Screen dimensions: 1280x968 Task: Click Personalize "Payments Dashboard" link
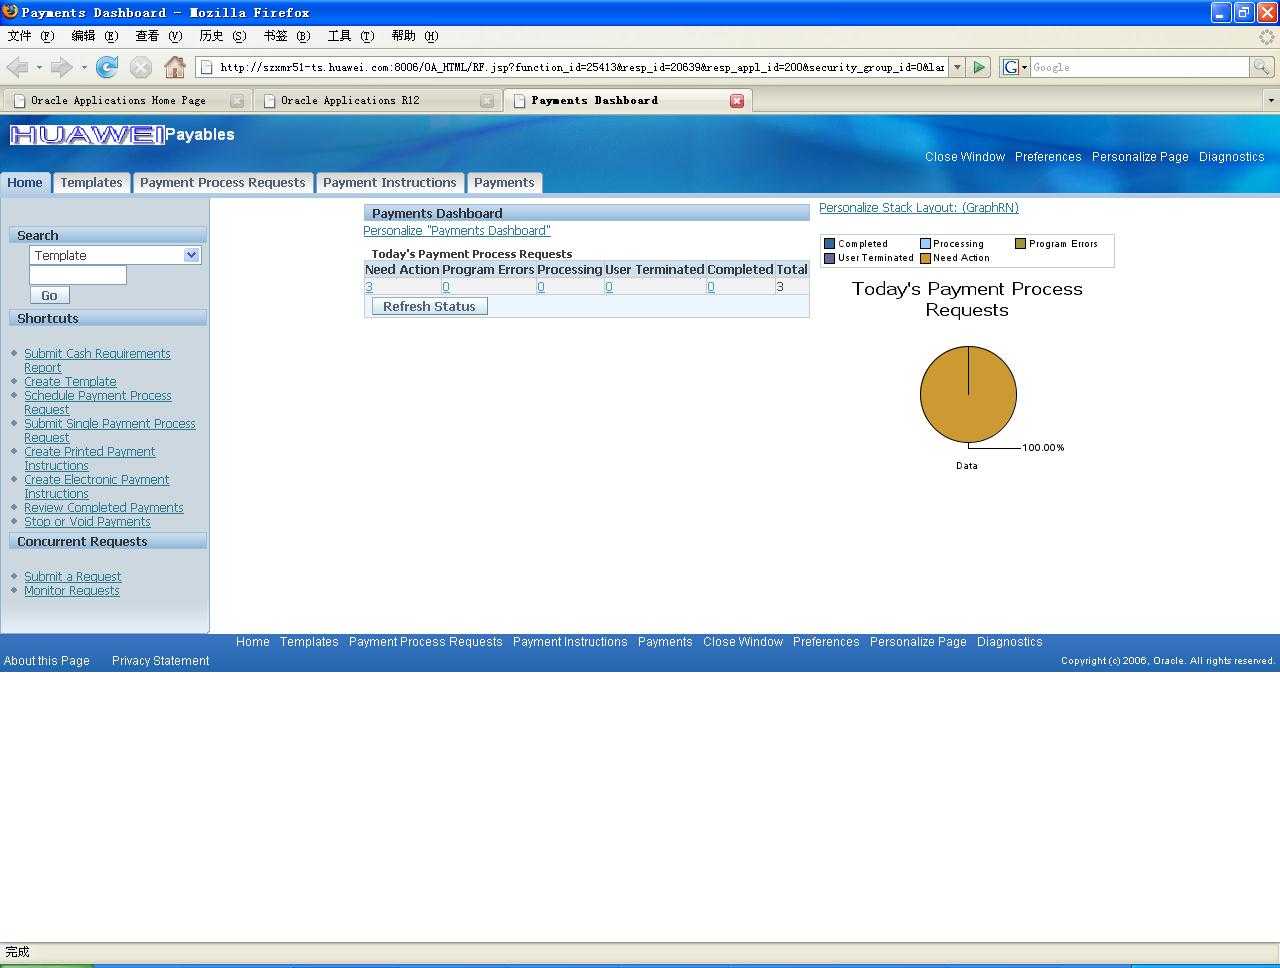pos(457,230)
